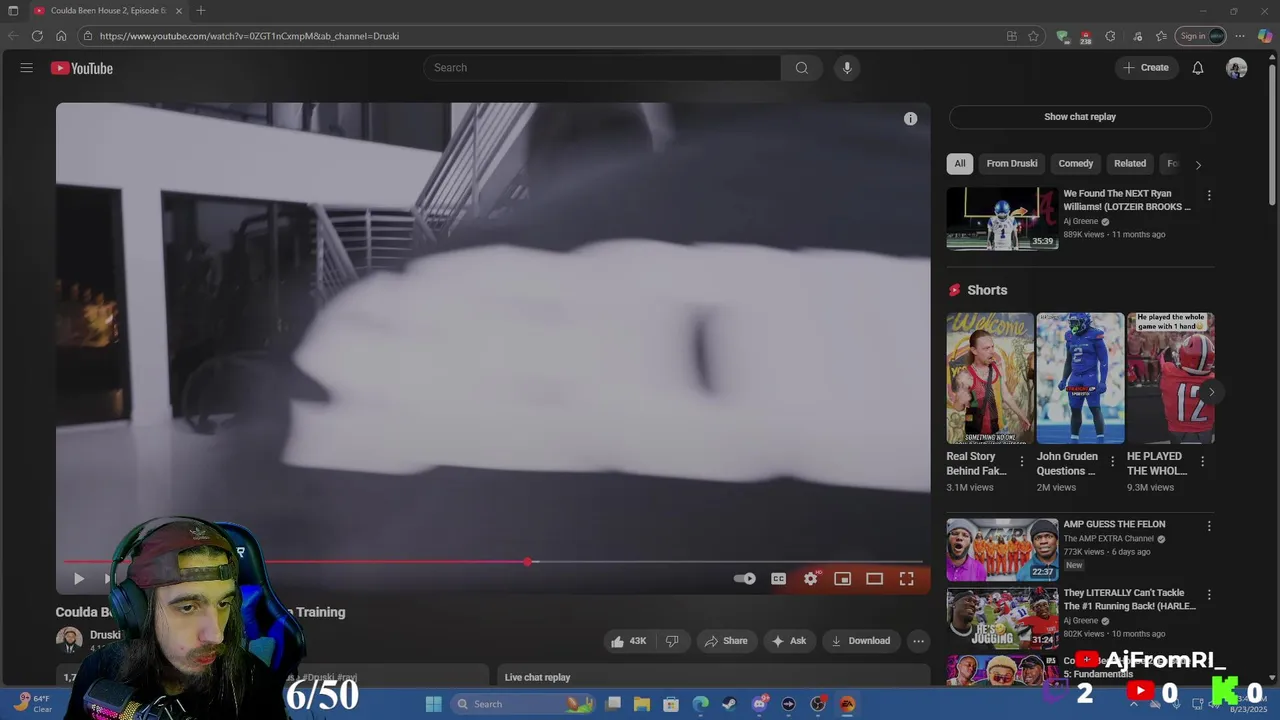This screenshot has height=720, width=1280.
Task: Select the From Druski filter chip
Action: coord(1012,164)
